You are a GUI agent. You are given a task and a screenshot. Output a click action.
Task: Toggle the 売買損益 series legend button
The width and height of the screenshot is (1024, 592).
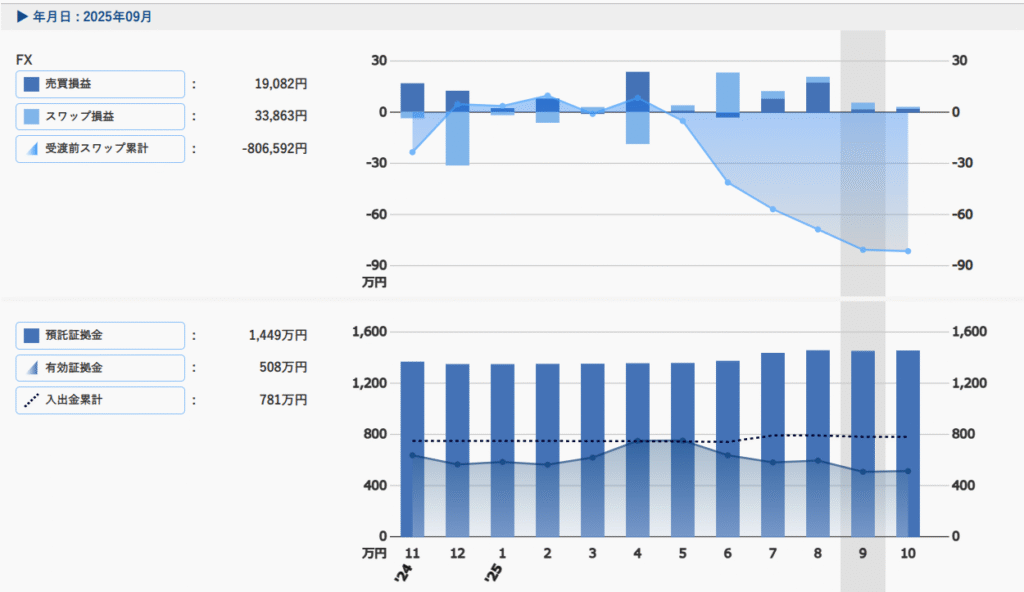pyautogui.click(x=100, y=84)
